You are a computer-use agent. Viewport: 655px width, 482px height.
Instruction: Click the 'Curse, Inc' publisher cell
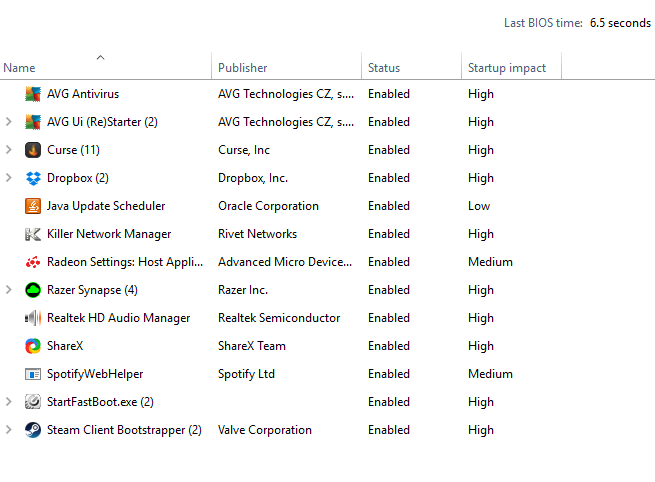pos(244,150)
